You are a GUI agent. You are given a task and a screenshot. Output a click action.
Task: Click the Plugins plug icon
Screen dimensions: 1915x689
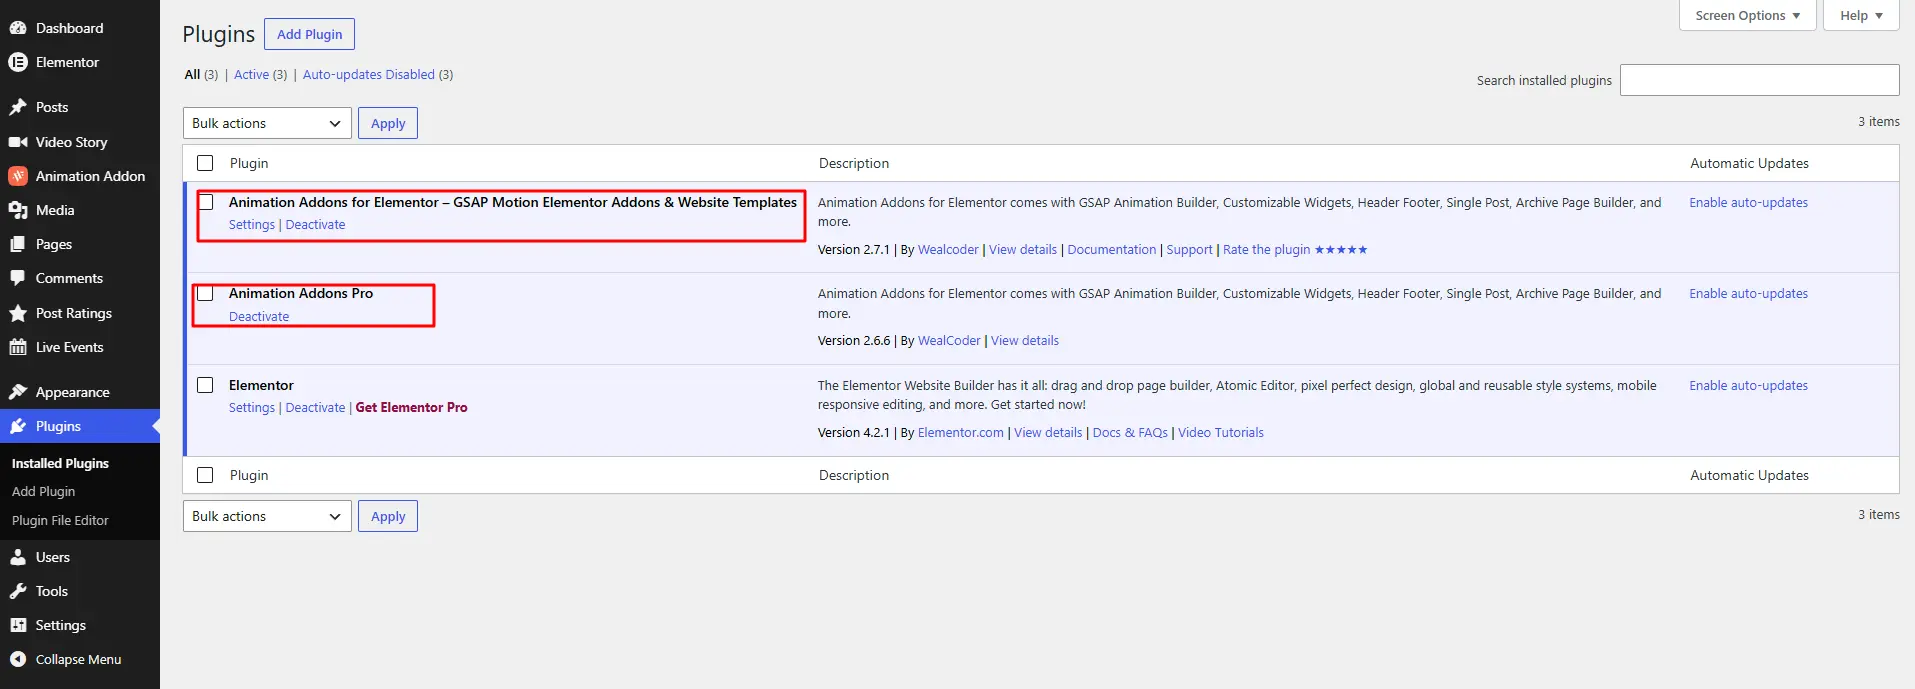[x=18, y=426]
